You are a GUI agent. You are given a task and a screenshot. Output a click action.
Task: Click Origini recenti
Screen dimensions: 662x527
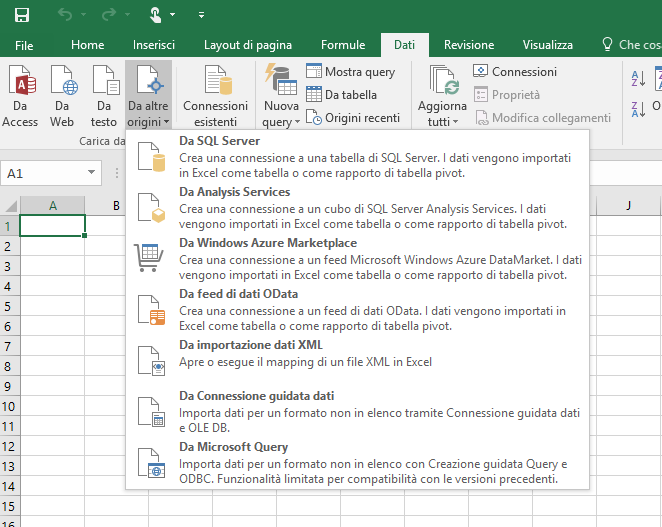(353, 117)
